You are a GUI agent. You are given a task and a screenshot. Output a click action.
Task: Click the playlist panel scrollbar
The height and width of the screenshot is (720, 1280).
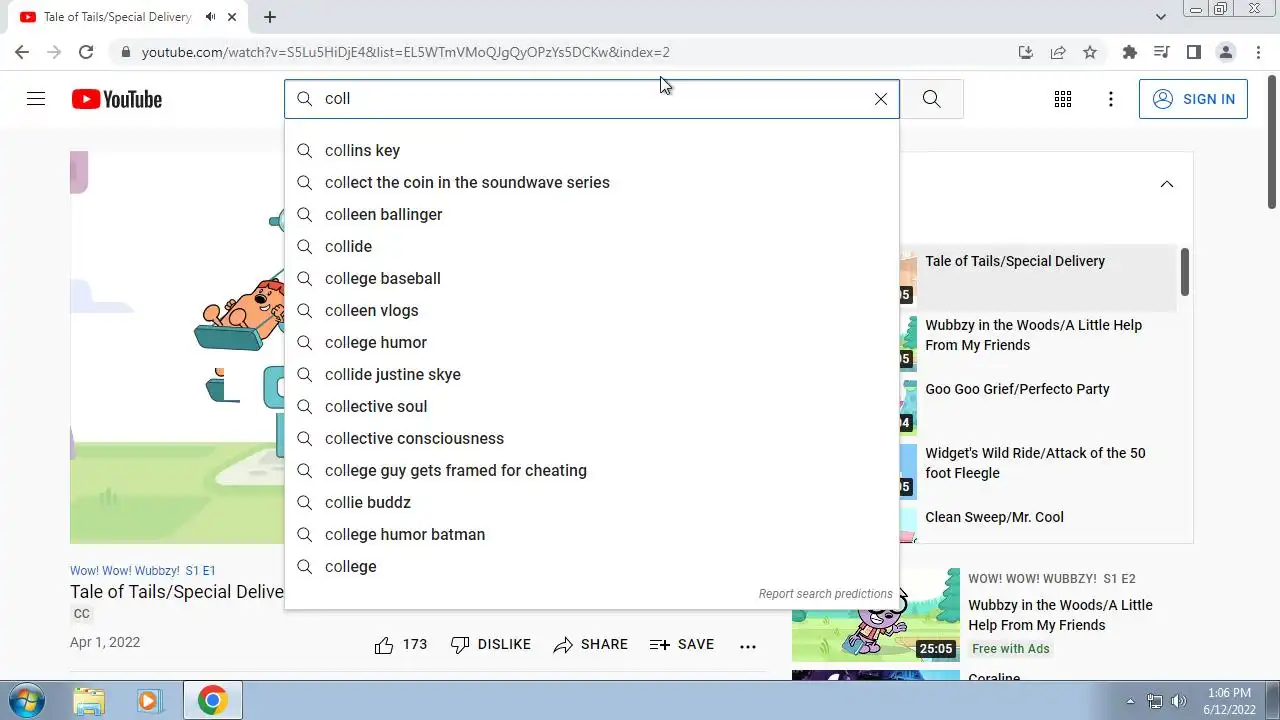tap(1185, 272)
